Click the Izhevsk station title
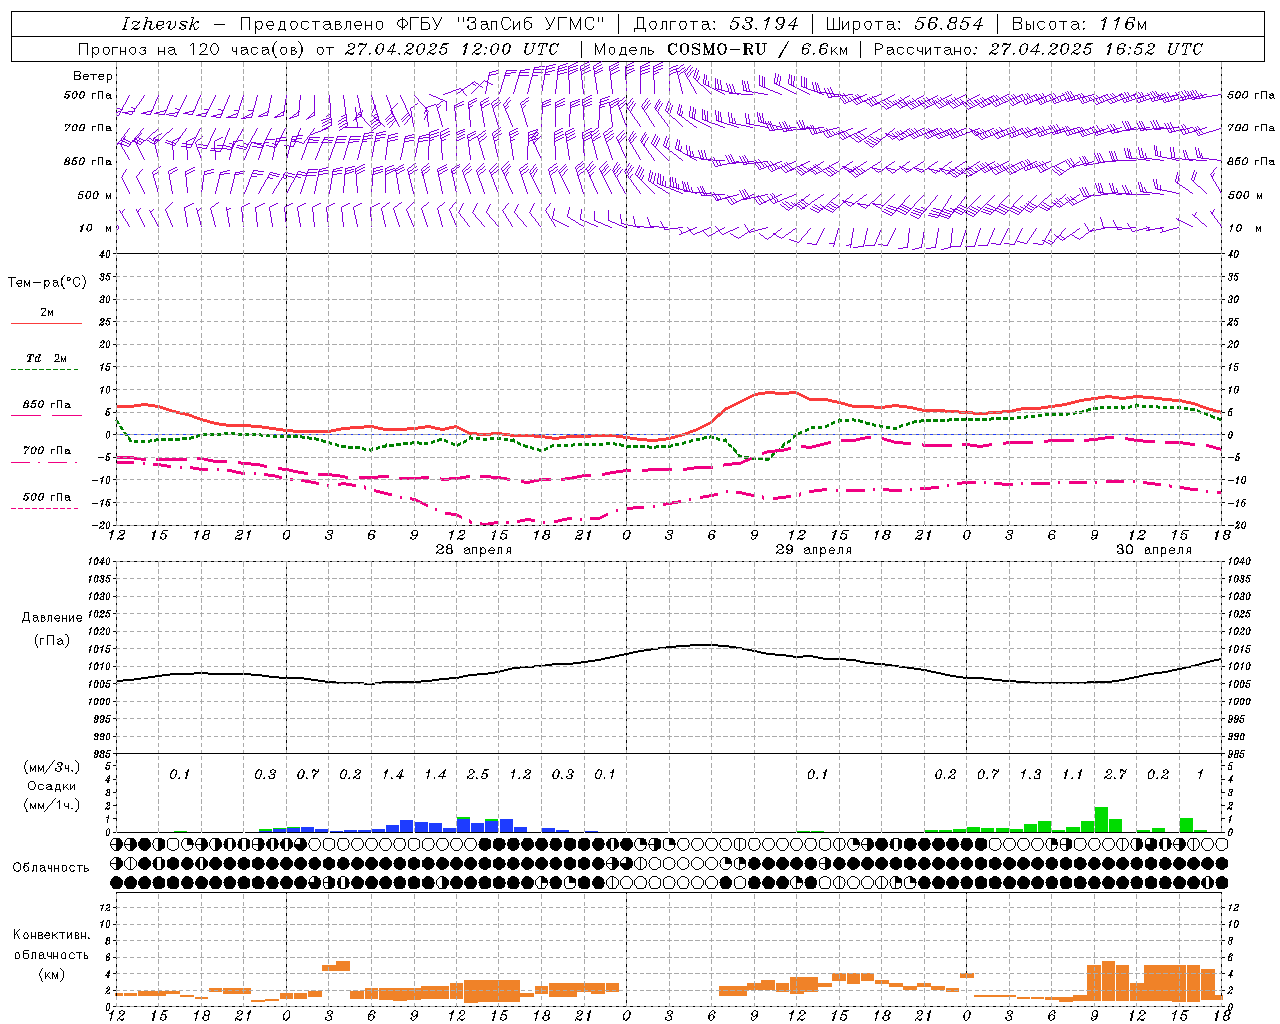Image resolution: width=1280 pixels, height=1024 pixels. click(x=161, y=24)
